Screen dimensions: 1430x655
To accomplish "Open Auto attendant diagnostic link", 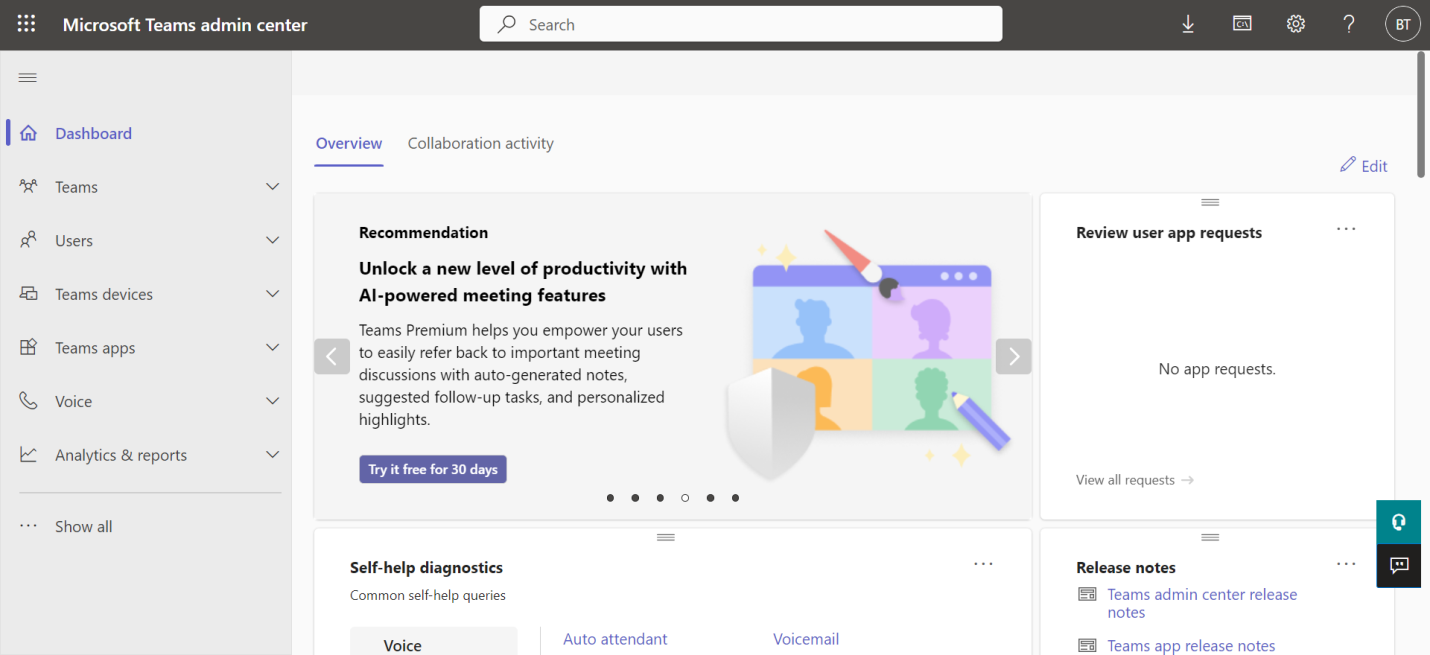I will [x=615, y=639].
